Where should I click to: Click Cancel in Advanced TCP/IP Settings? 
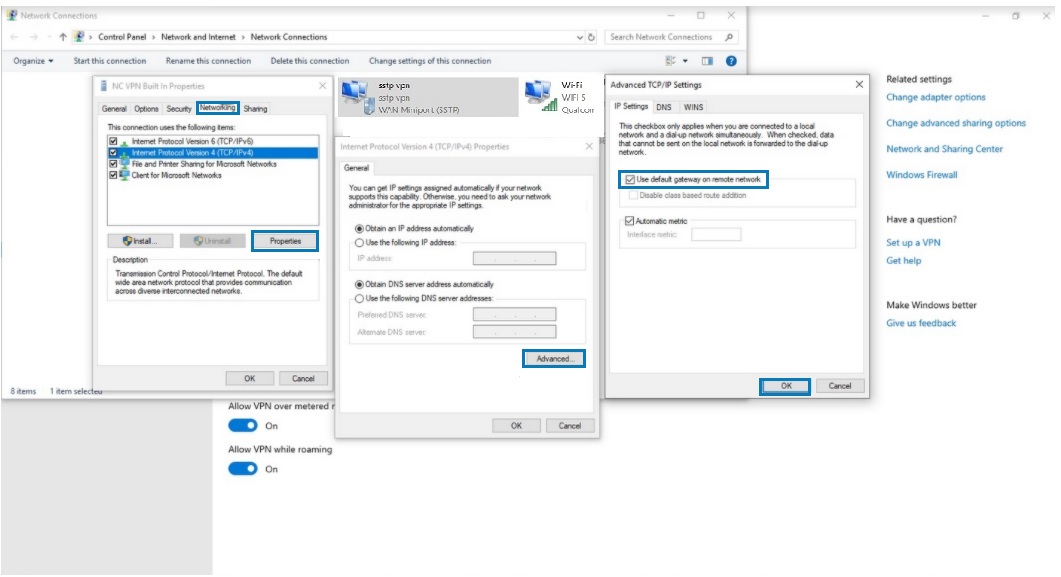840,386
